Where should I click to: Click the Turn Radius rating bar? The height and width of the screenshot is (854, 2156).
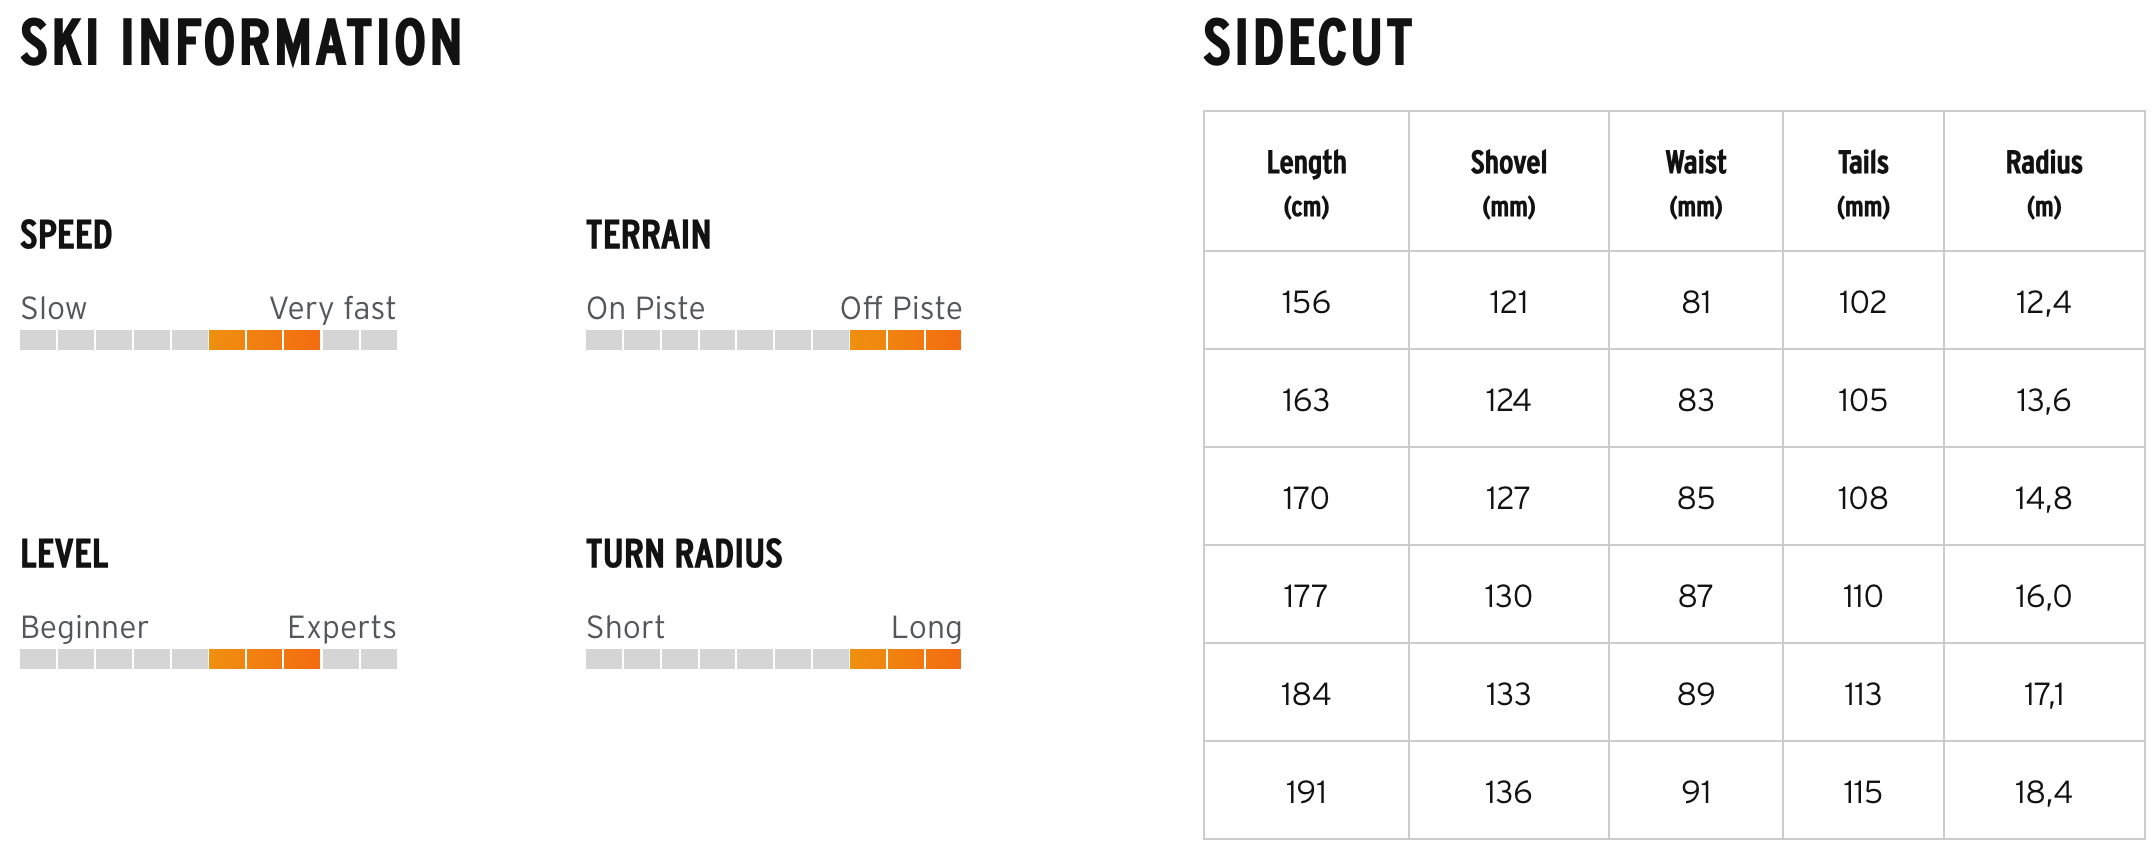(x=773, y=659)
